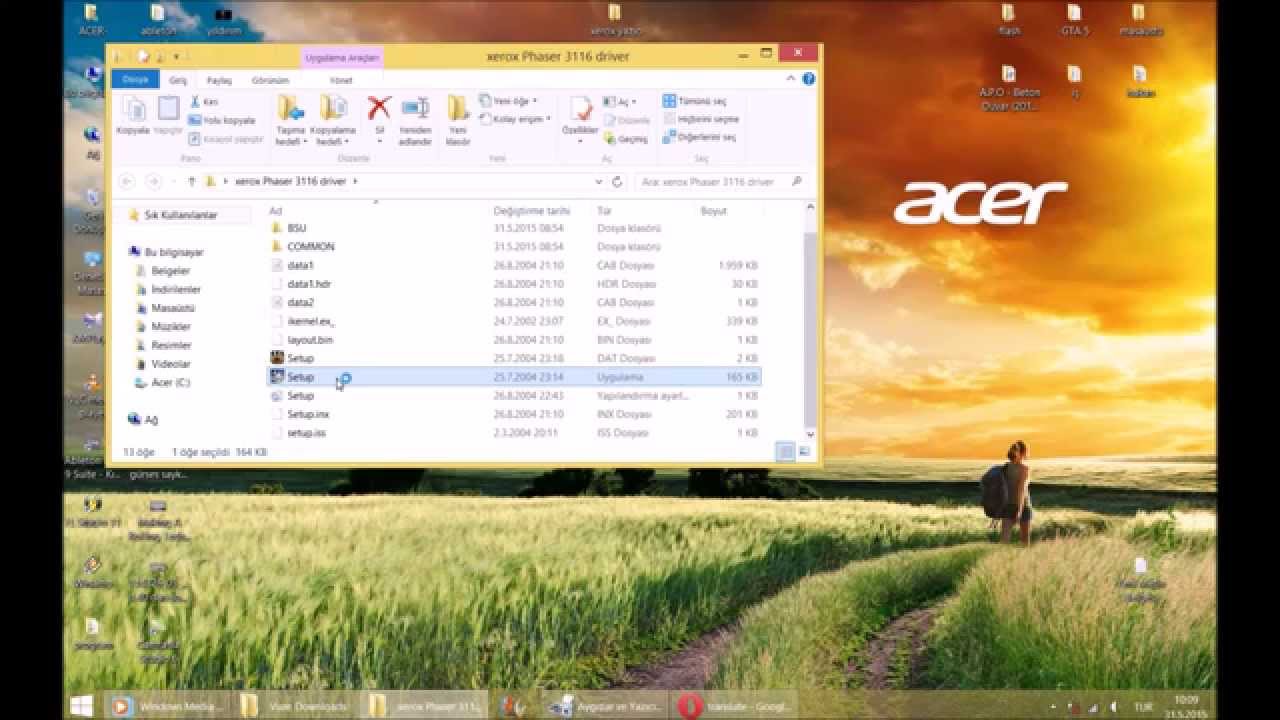The image size is (1280, 720).
Task: Click the Kopyala (copy) ribbon icon
Action: pos(132,108)
